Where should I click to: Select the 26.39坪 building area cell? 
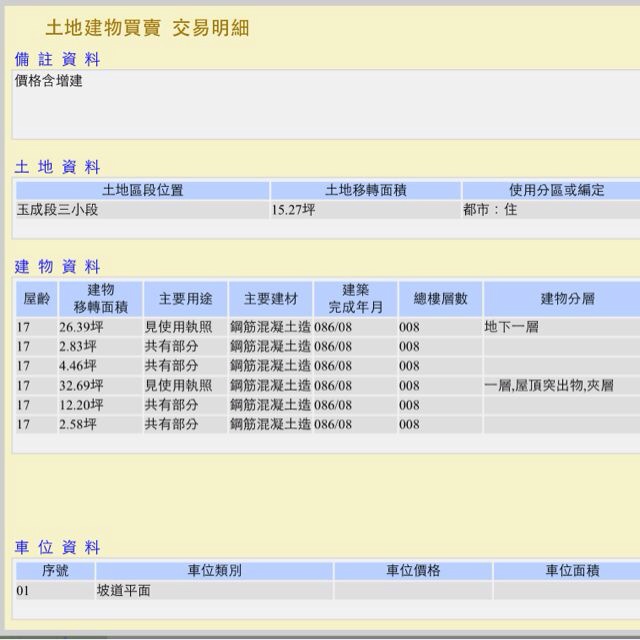click(x=101, y=327)
